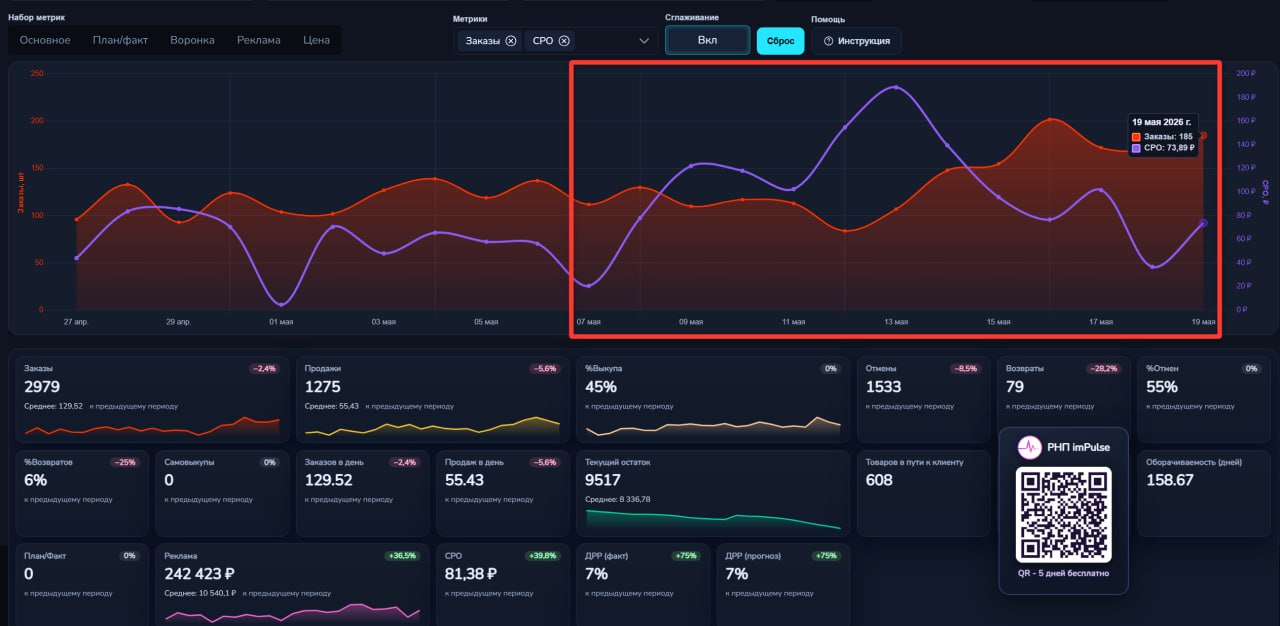The image size is (1280, 626).
Task: Click 'Среднее: 8 336,78' in Текущий остаток card
Action: coord(618,499)
